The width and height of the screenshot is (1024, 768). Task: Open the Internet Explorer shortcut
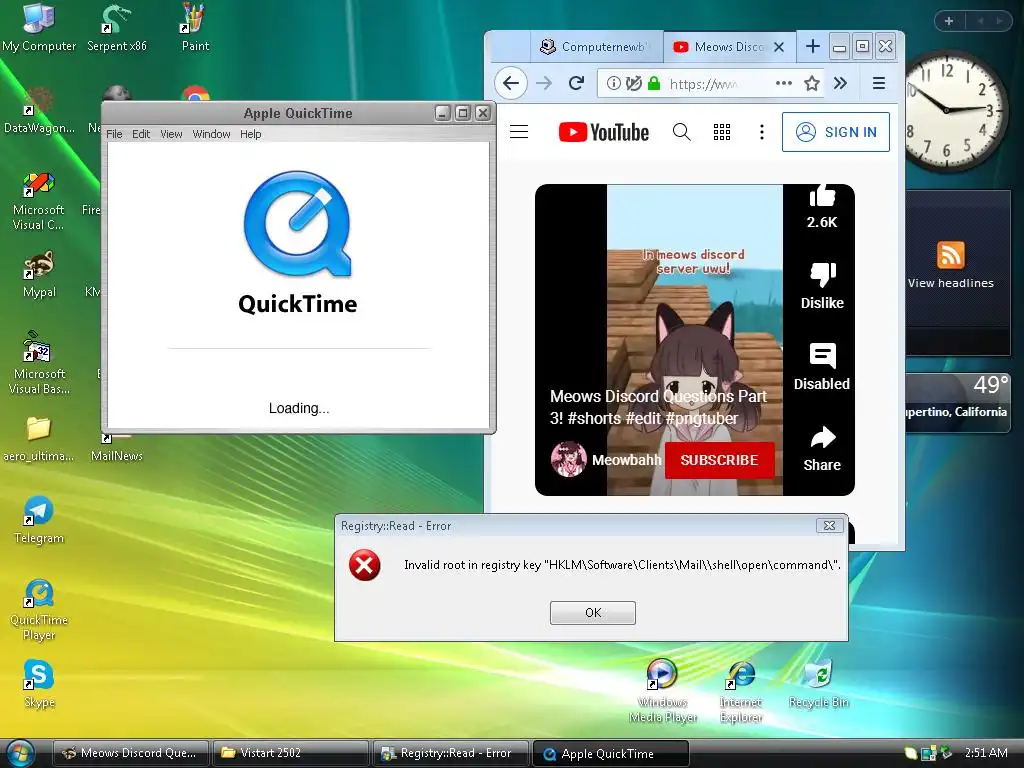click(x=741, y=691)
